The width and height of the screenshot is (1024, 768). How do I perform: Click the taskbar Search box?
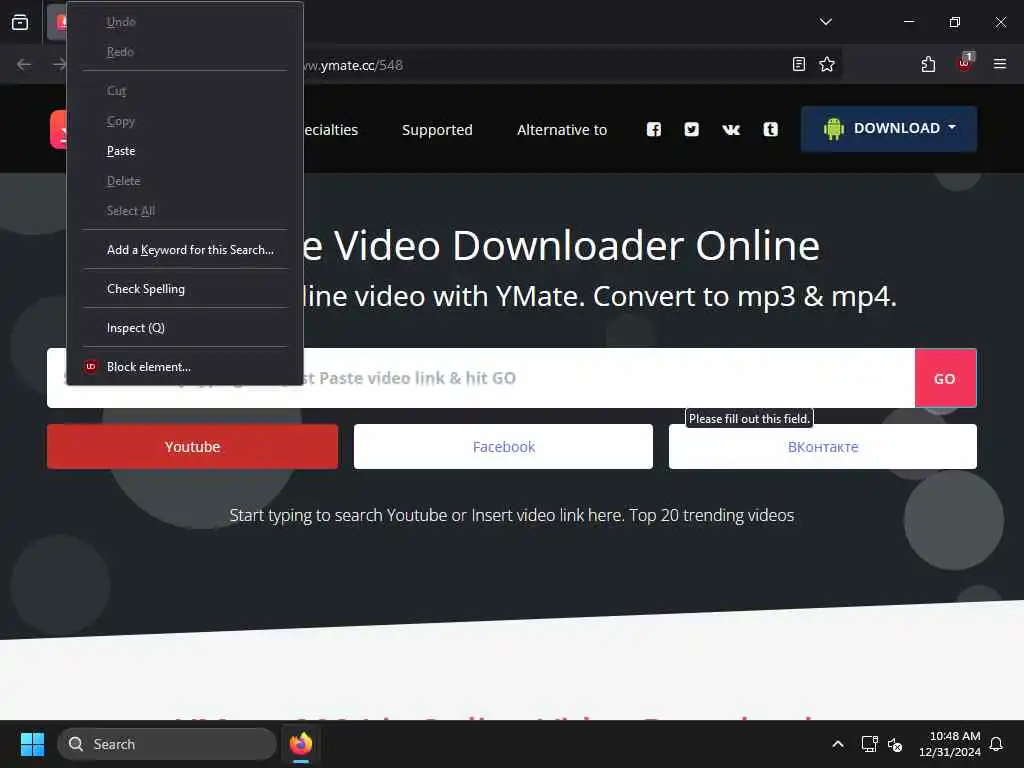(x=167, y=744)
